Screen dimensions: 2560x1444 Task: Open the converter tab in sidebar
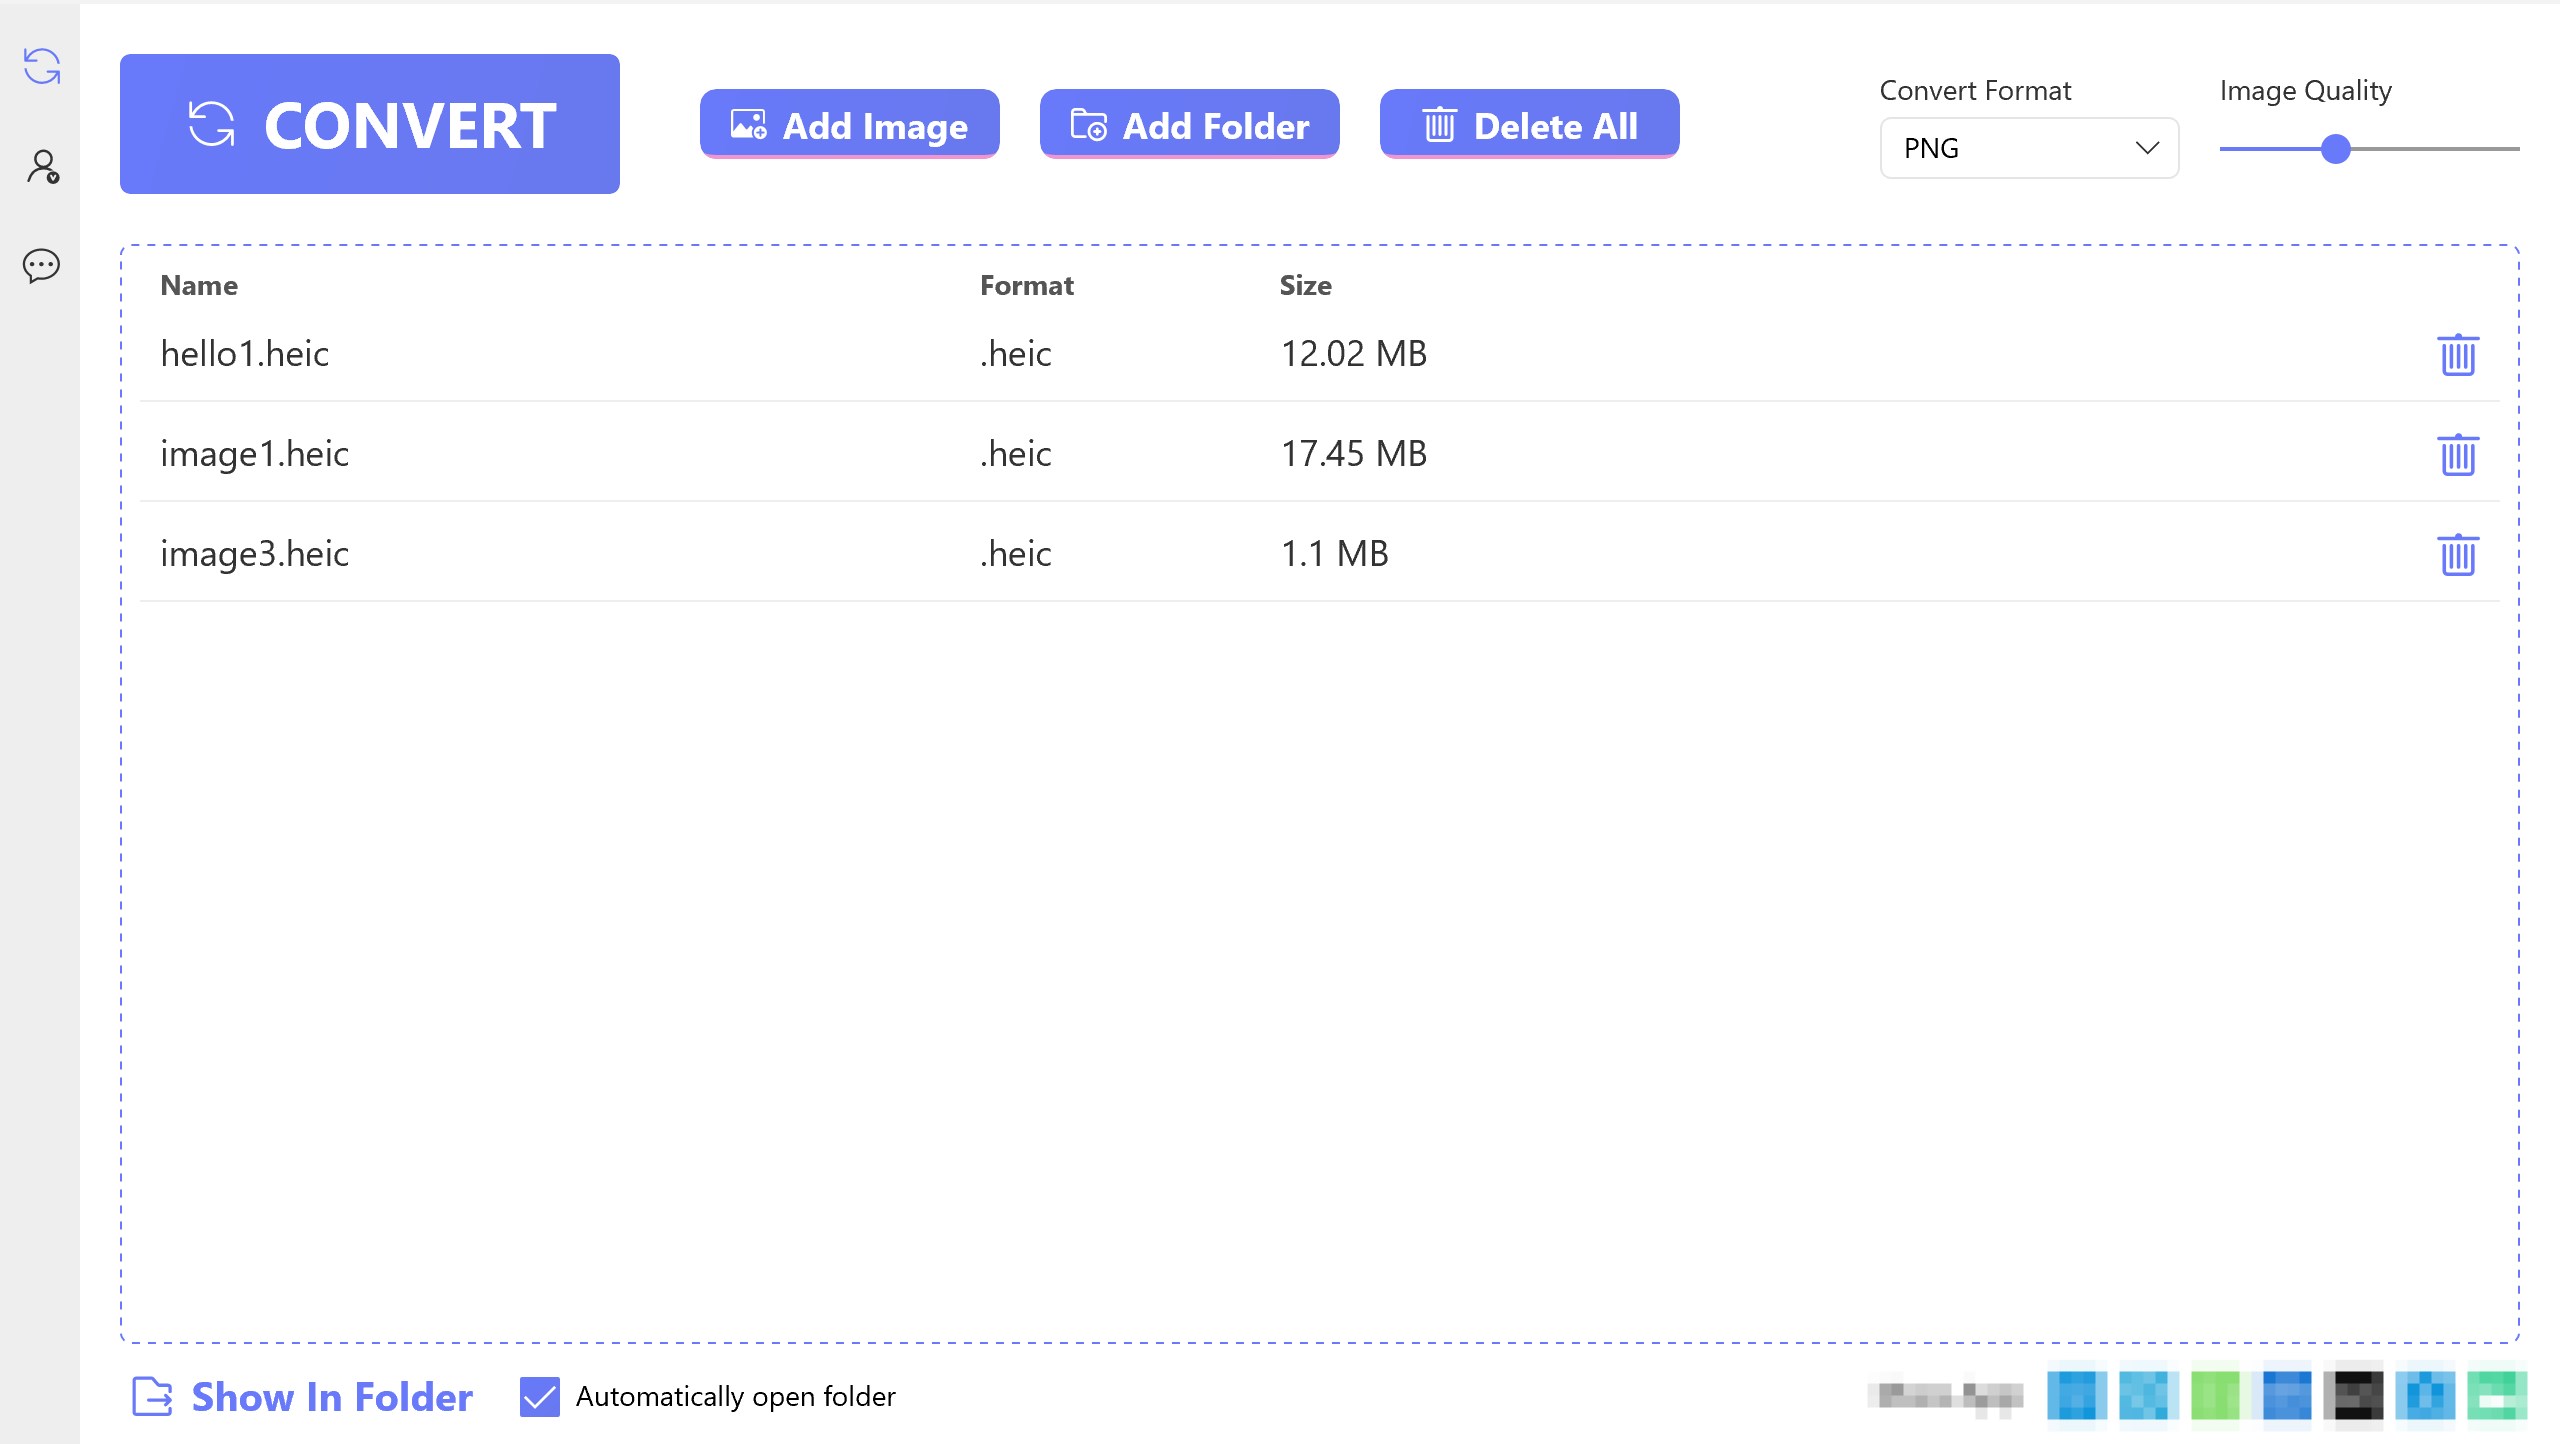point(42,67)
